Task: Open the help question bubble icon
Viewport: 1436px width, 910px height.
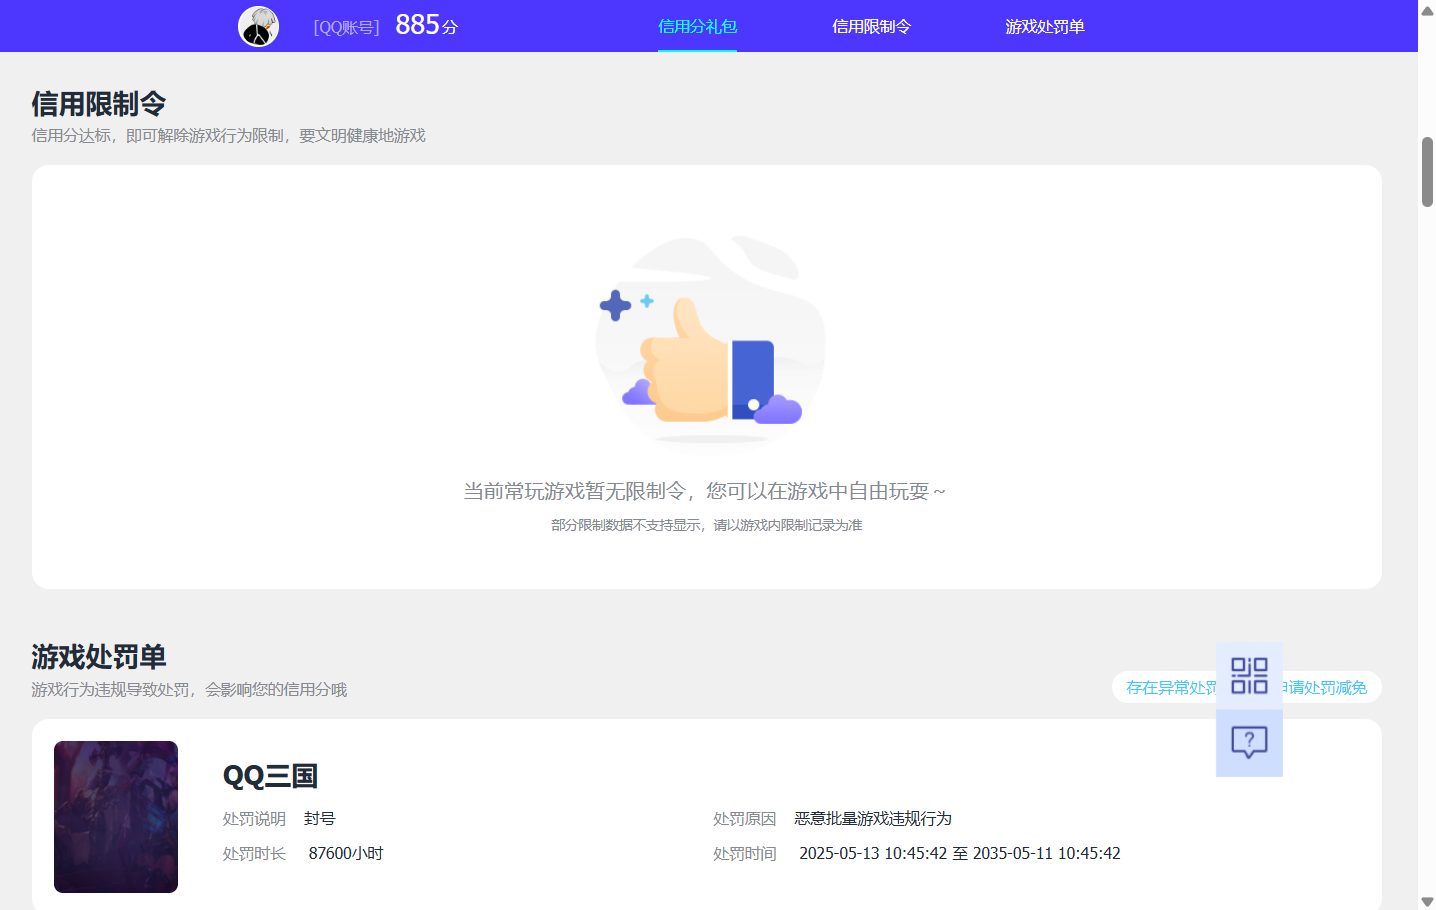Action: click(x=1249, y=742)
